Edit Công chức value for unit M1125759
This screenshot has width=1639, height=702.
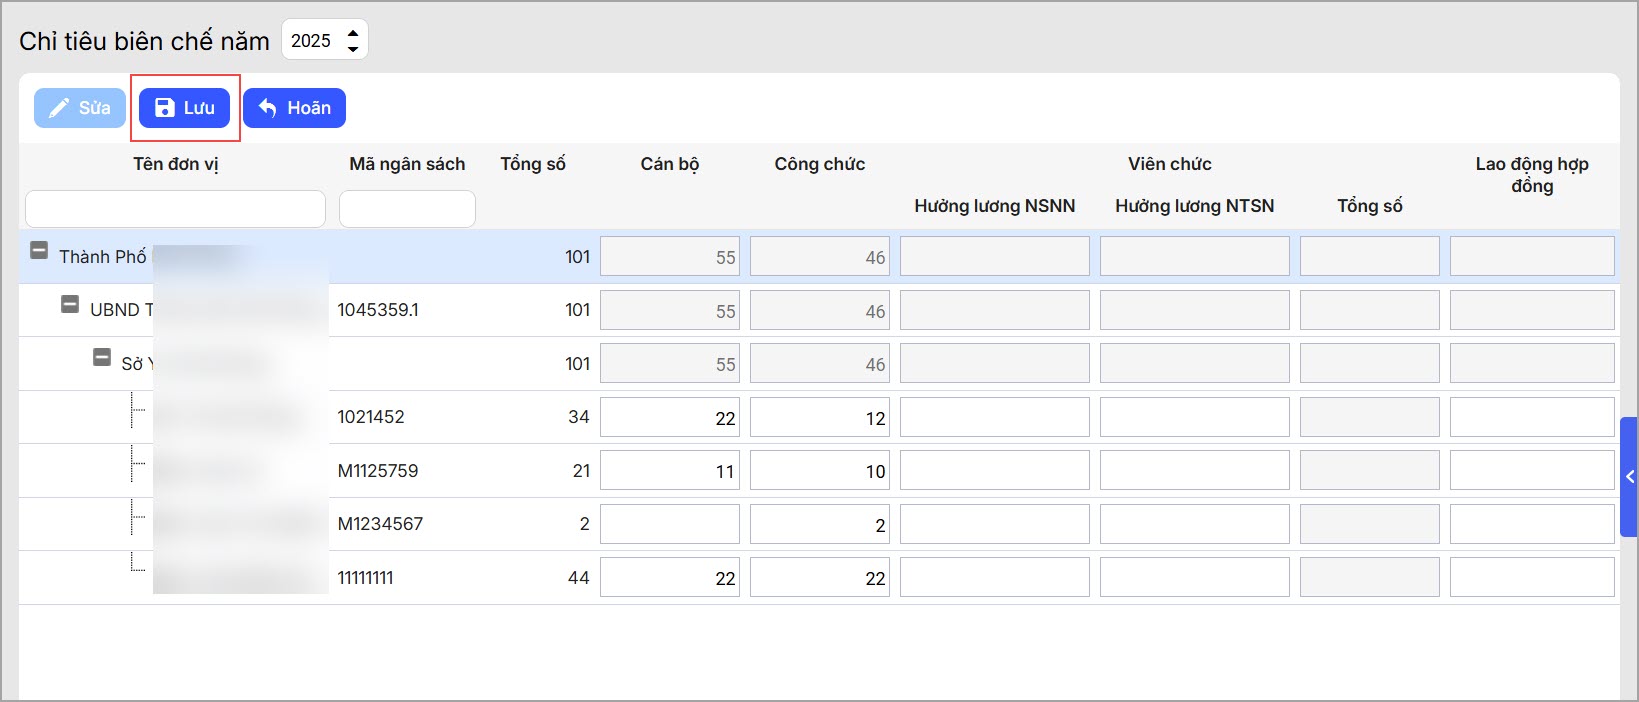tap(819, 471)
